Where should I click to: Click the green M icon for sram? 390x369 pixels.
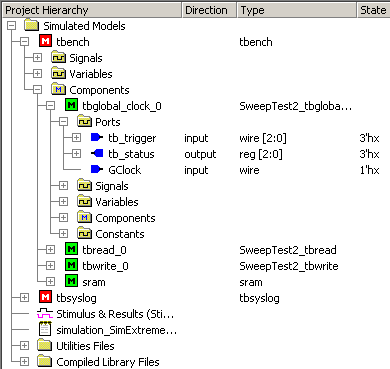pos(71,281)
